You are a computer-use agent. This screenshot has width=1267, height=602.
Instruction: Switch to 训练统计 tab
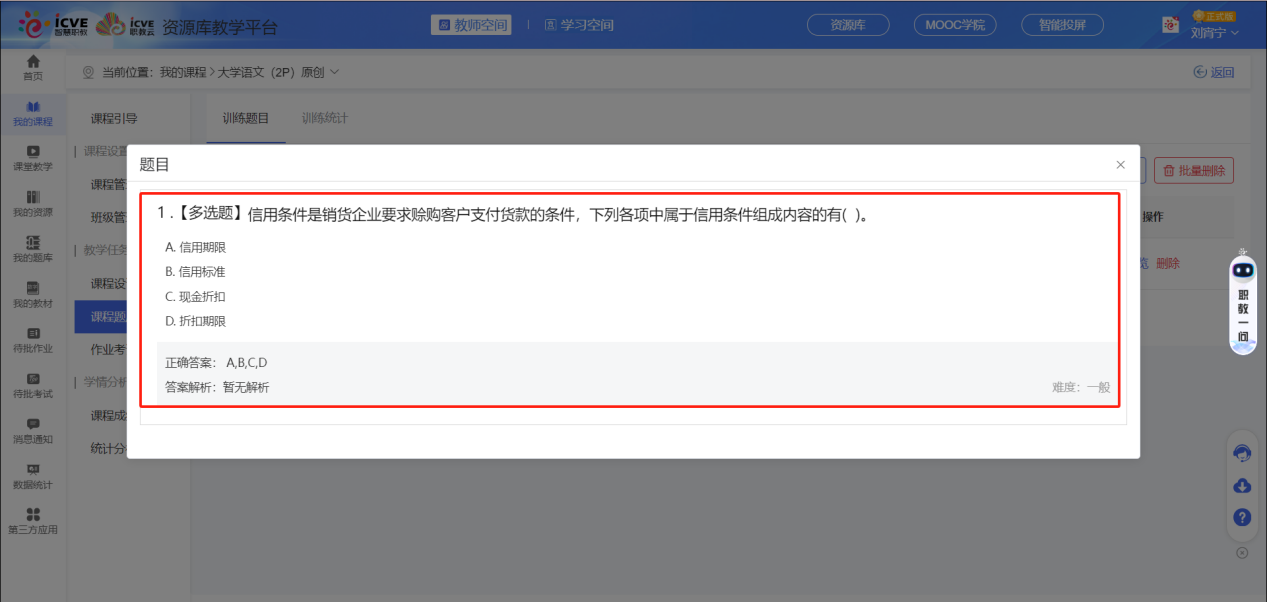325,118
